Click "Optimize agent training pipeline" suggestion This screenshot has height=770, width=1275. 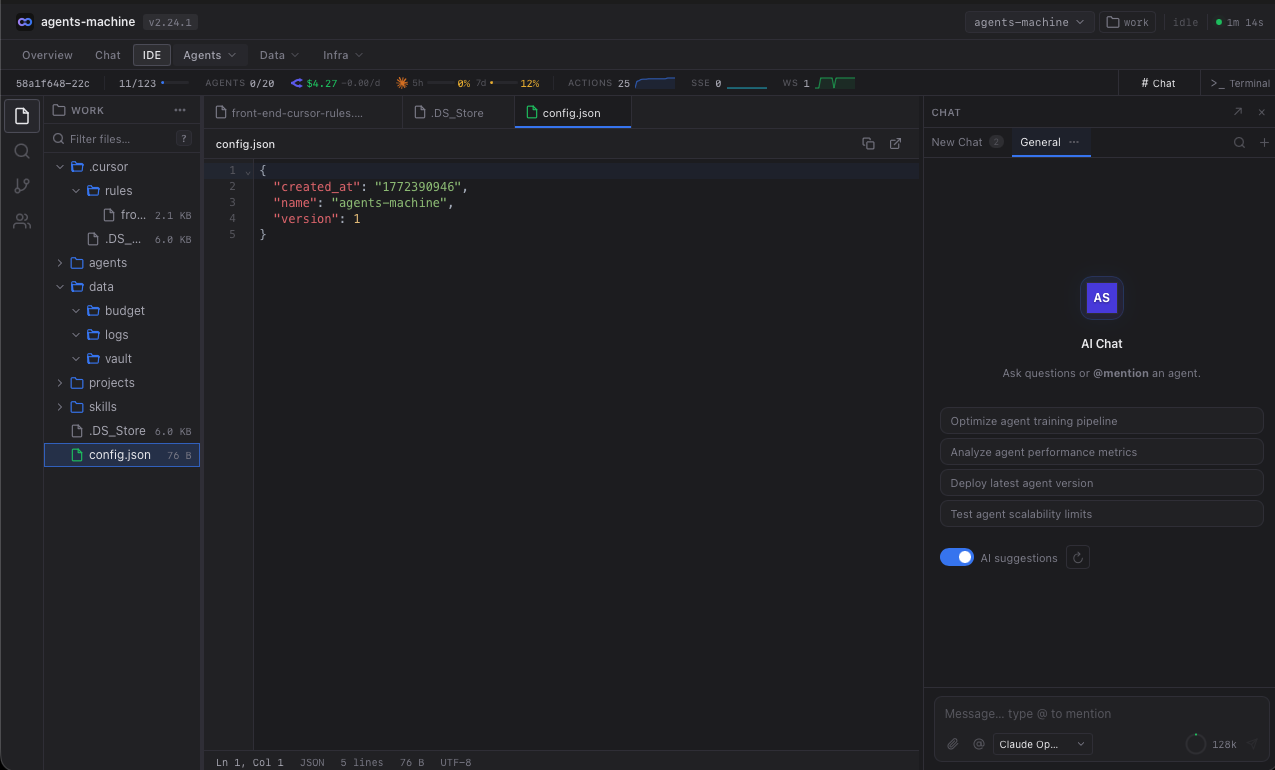pos(1101,421)
